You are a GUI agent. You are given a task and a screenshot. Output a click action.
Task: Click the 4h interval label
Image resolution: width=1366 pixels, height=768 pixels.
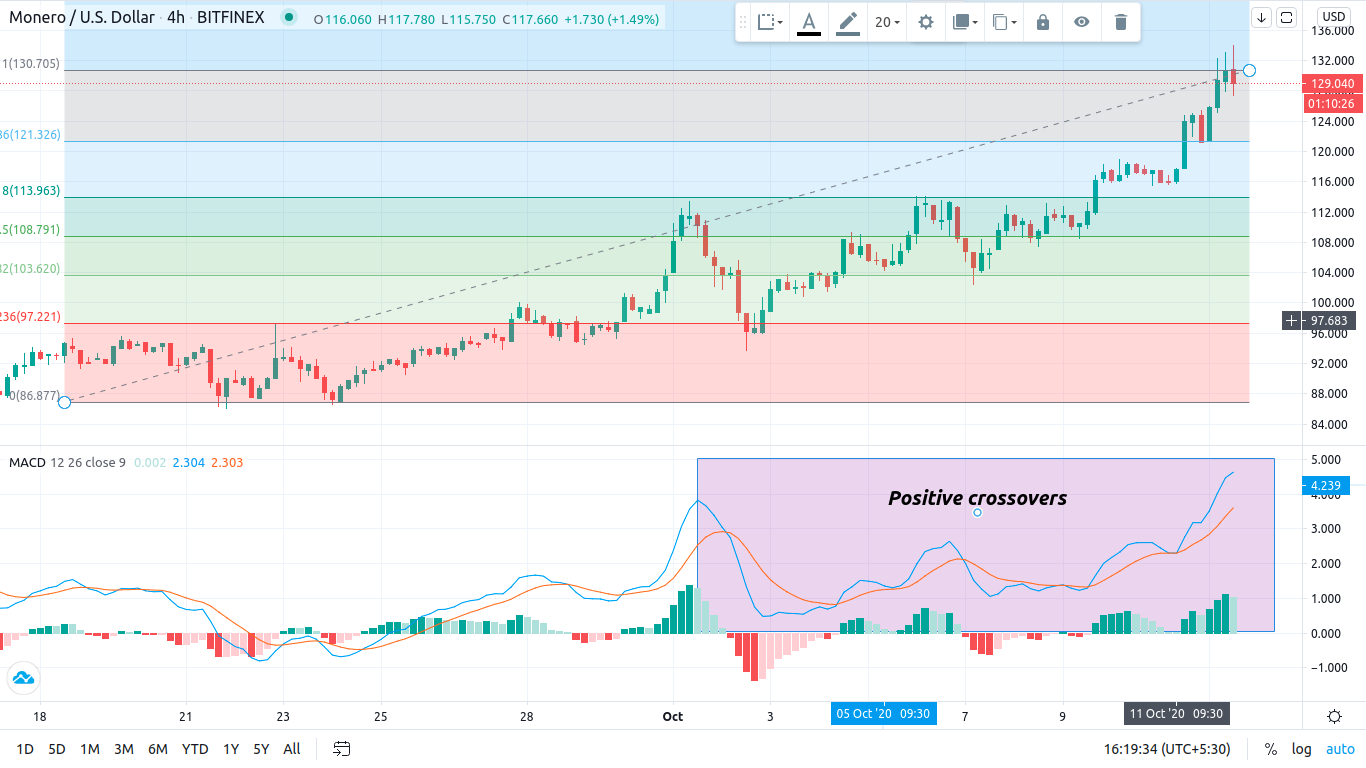click(x=177, y=18)
